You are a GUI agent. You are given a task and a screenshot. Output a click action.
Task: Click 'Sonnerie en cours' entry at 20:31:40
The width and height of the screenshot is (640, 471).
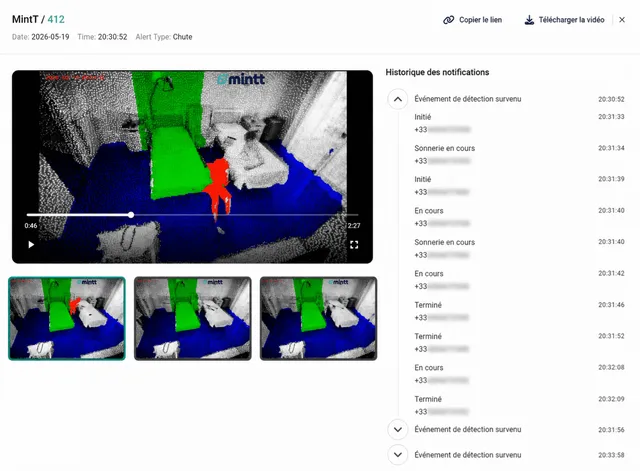click(x=444, y=242)
